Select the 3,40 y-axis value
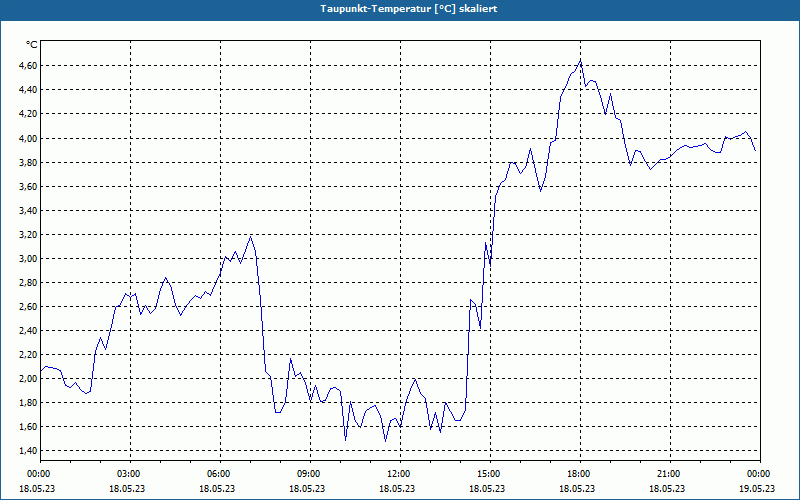The height and width of the screenshot is (500, 800). click(28, 210)
